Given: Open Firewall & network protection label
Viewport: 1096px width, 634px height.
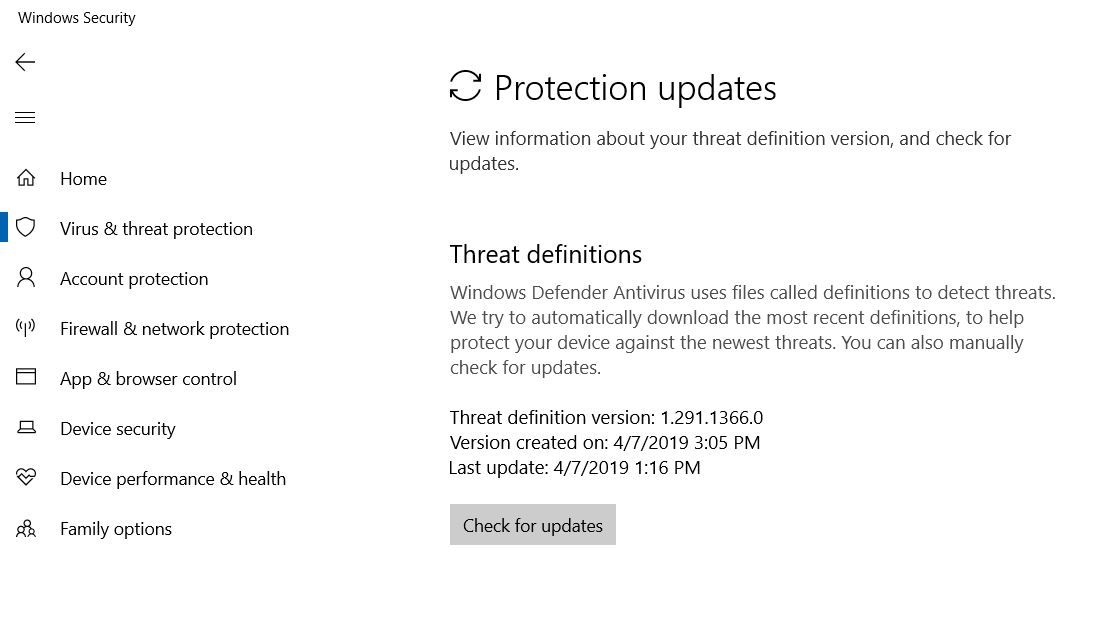Looking at the screenshot, I should click(x=174, y=329).
